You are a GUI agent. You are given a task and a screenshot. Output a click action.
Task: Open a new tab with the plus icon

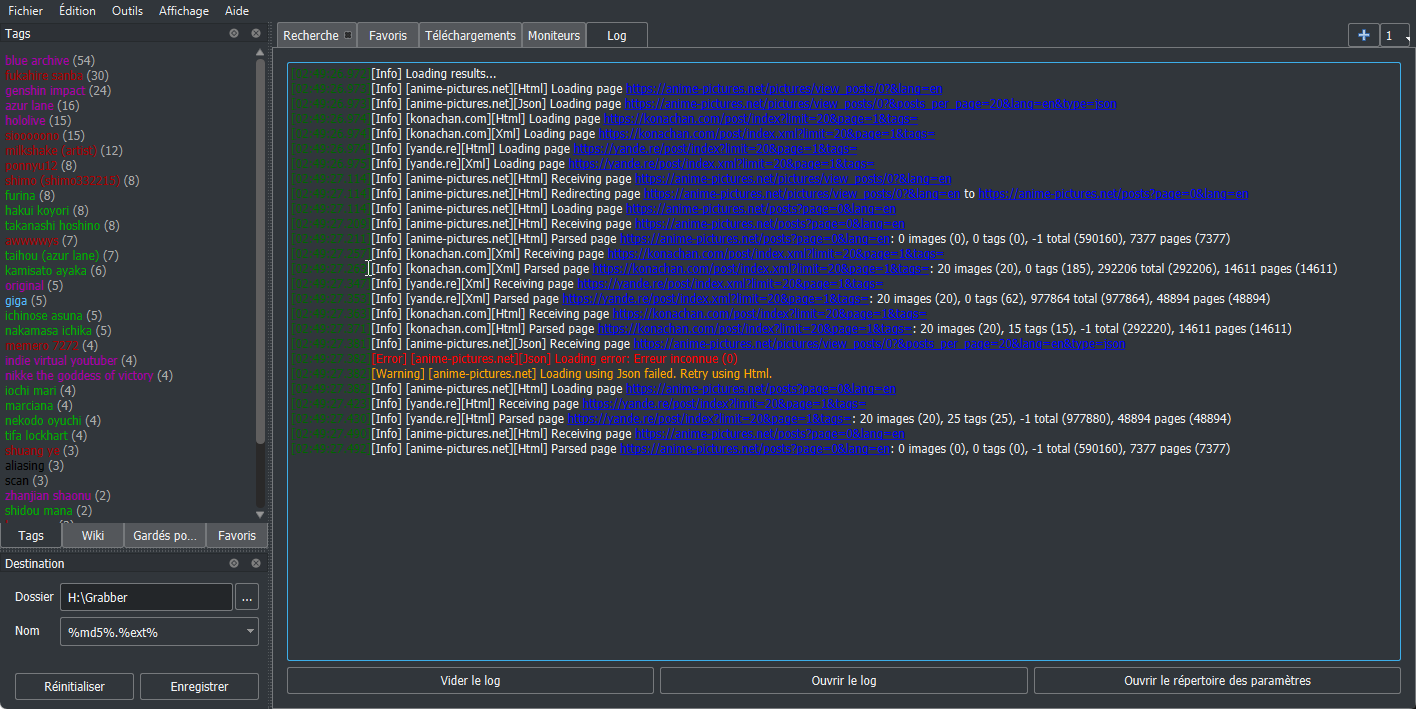click(1363, 34)
